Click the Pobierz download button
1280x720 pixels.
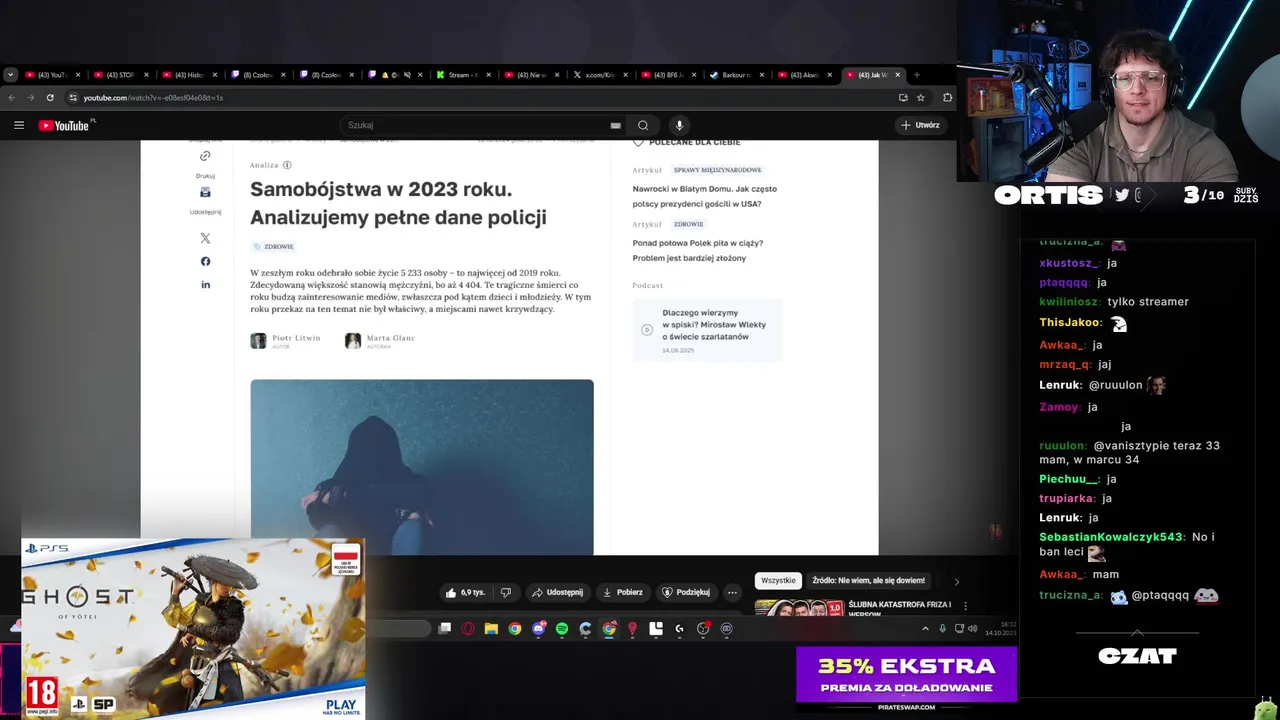(622, 592)
